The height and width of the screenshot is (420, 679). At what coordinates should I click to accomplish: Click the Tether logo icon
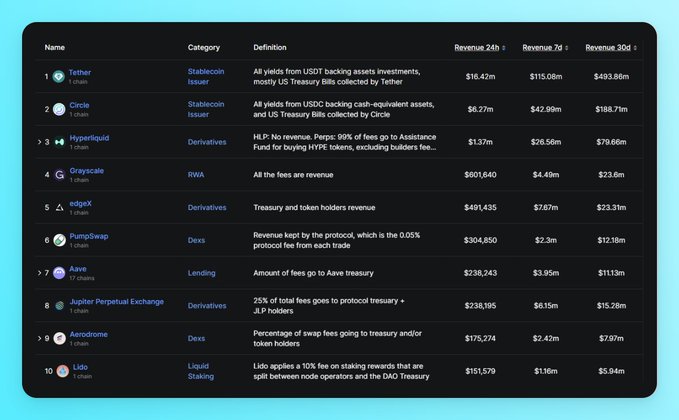pos(59,77)
